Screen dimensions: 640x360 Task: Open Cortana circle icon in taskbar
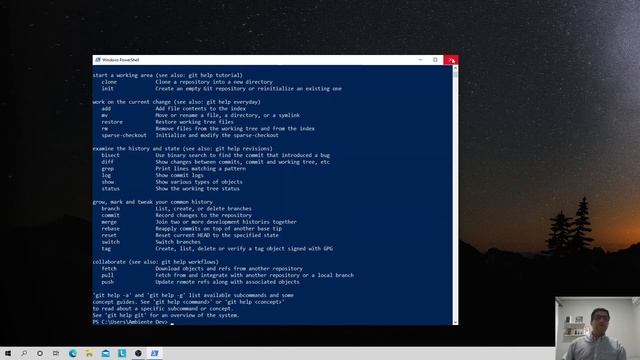click(40, 353)
